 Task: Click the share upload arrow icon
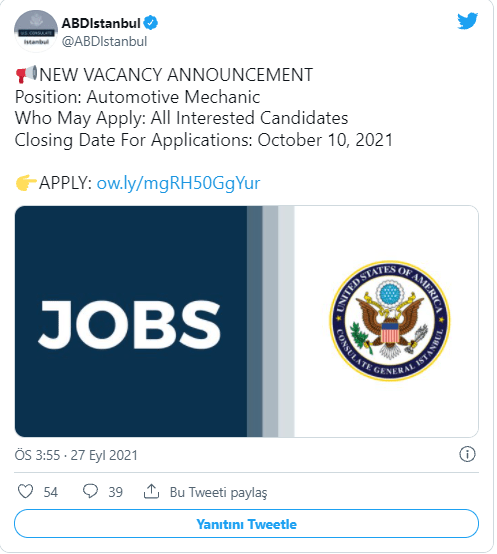point(151,491)
